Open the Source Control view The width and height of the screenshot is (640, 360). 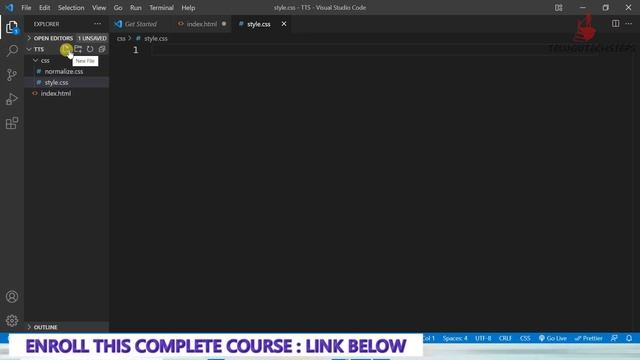tap(12, 75)
